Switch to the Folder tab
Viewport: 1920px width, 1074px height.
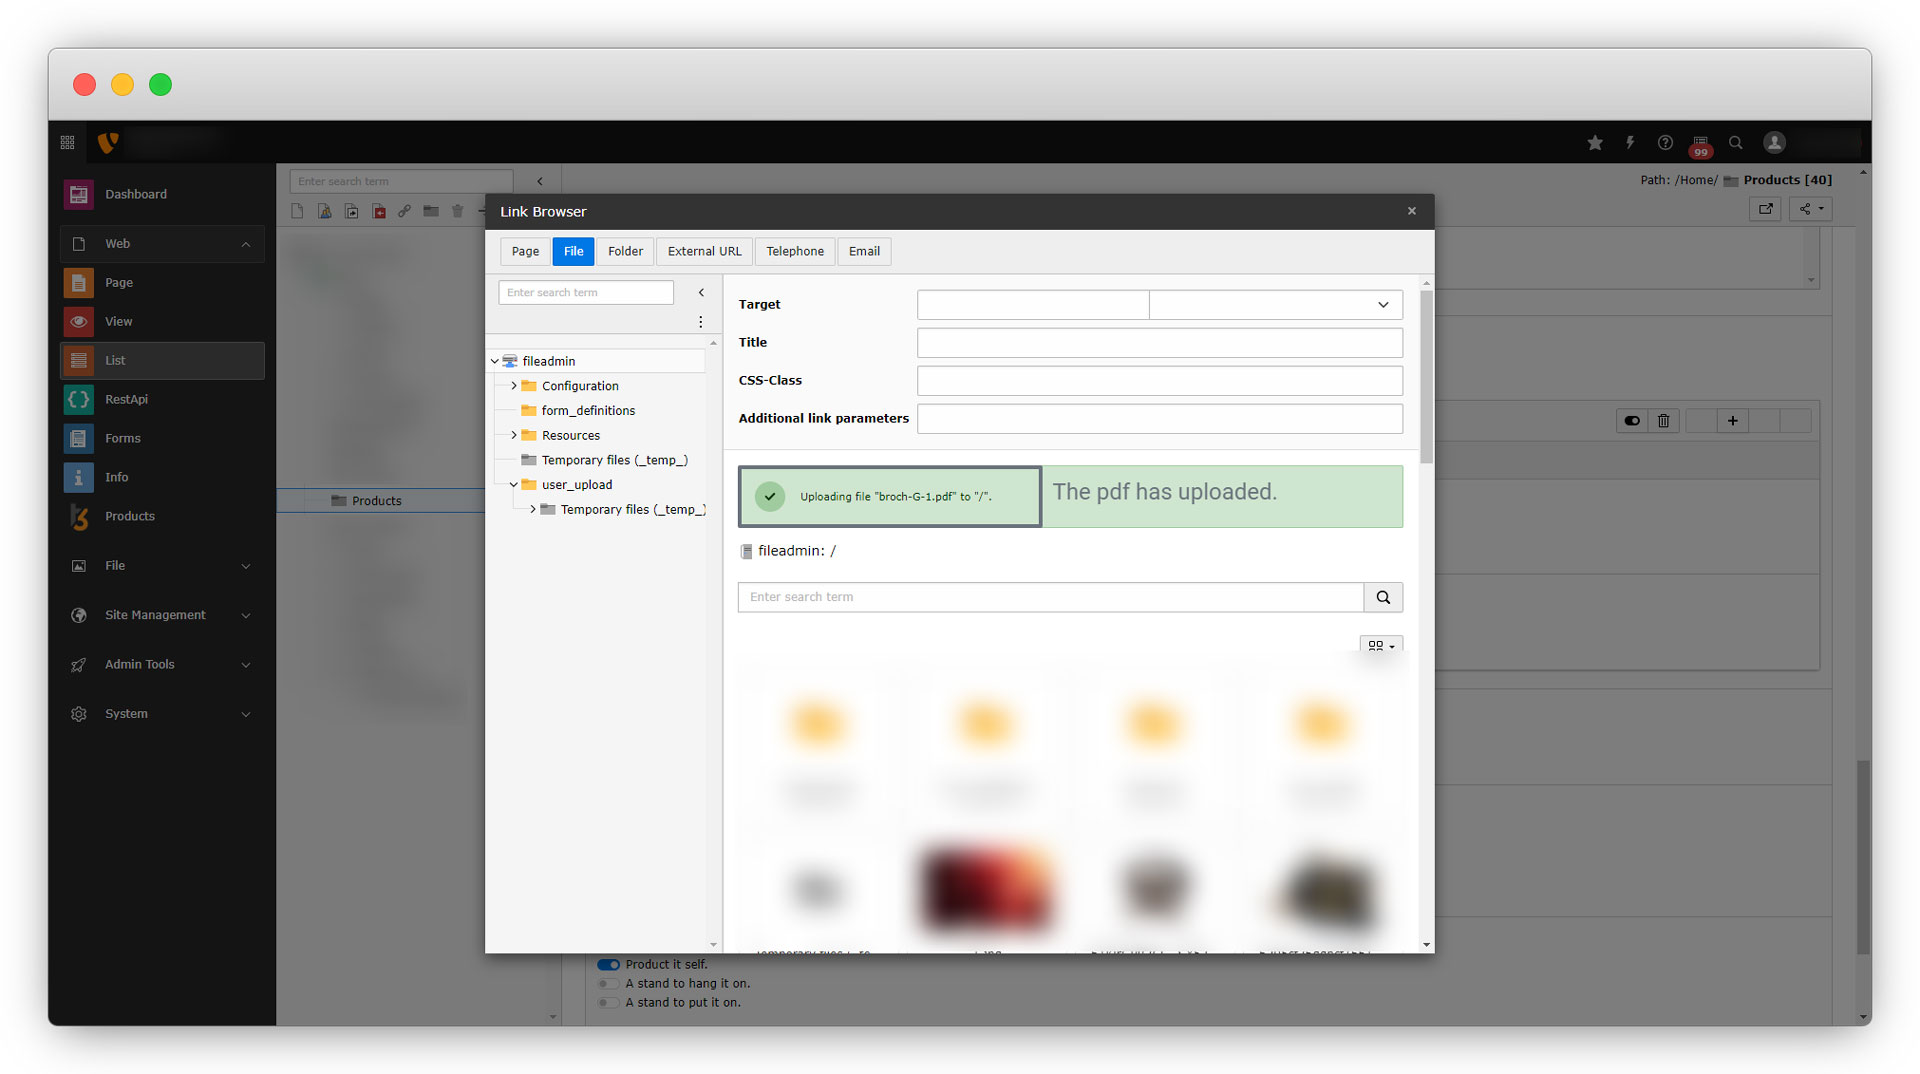point(625,251)
